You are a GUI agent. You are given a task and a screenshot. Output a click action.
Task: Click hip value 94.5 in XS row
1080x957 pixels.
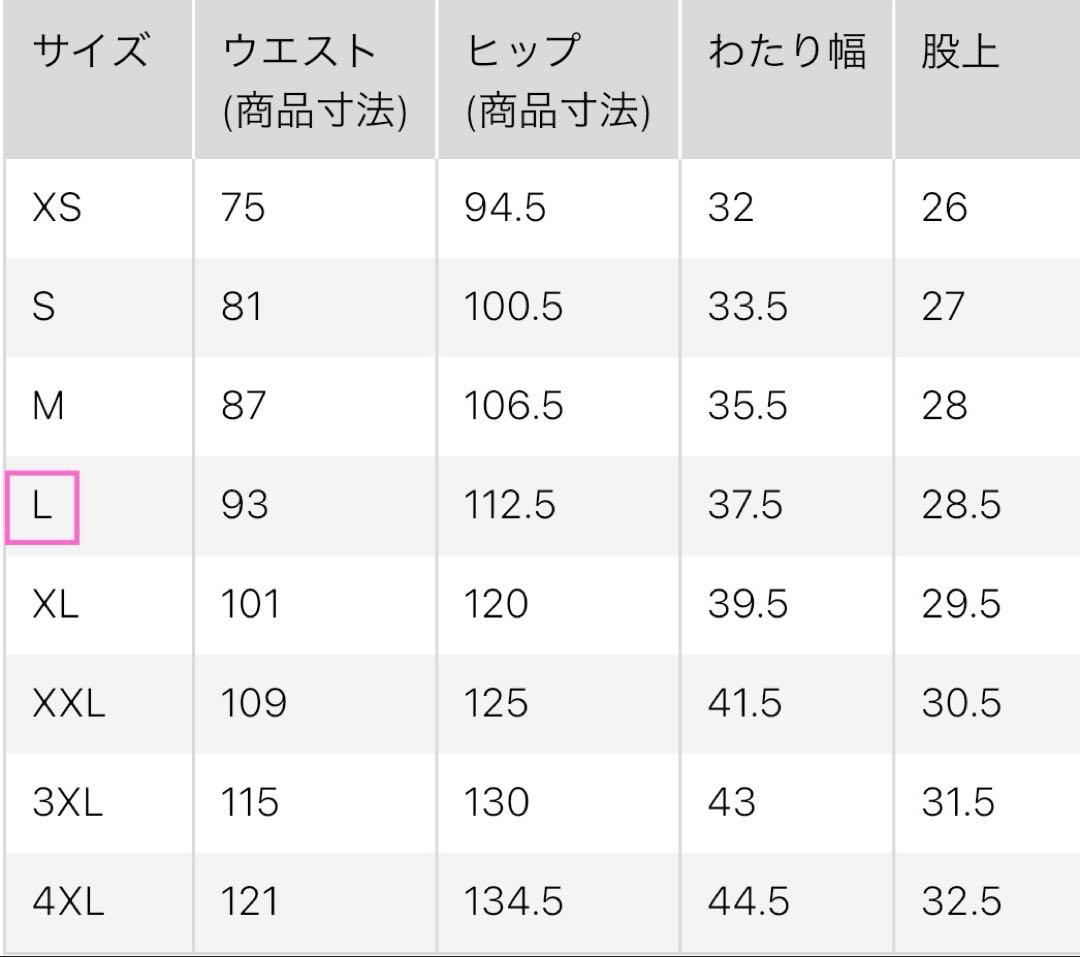pyautogui.click(x=505, y=207)
